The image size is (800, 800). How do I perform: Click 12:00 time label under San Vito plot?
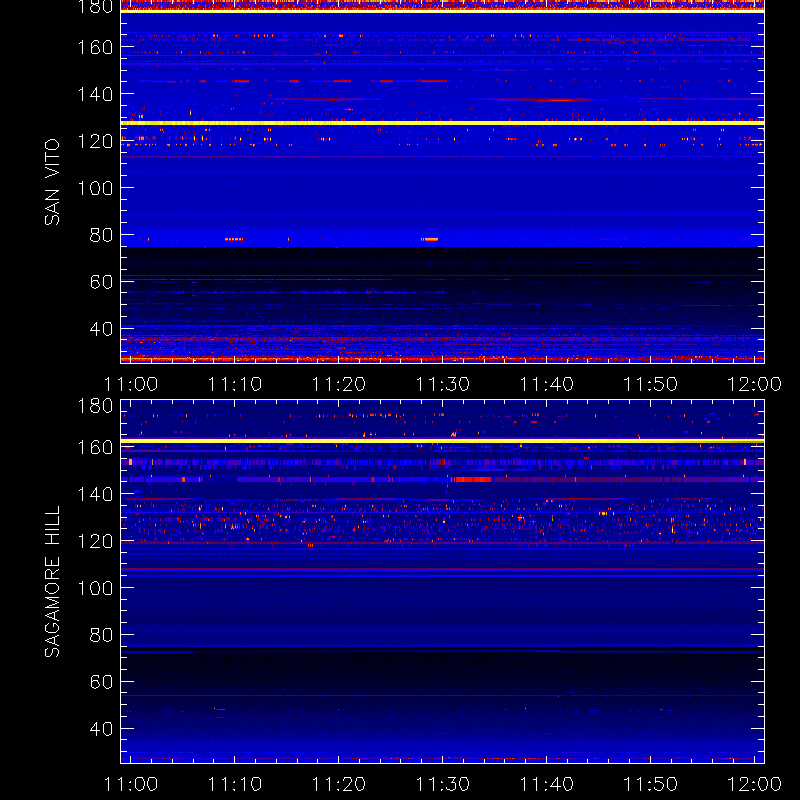(x=754, y=384)
